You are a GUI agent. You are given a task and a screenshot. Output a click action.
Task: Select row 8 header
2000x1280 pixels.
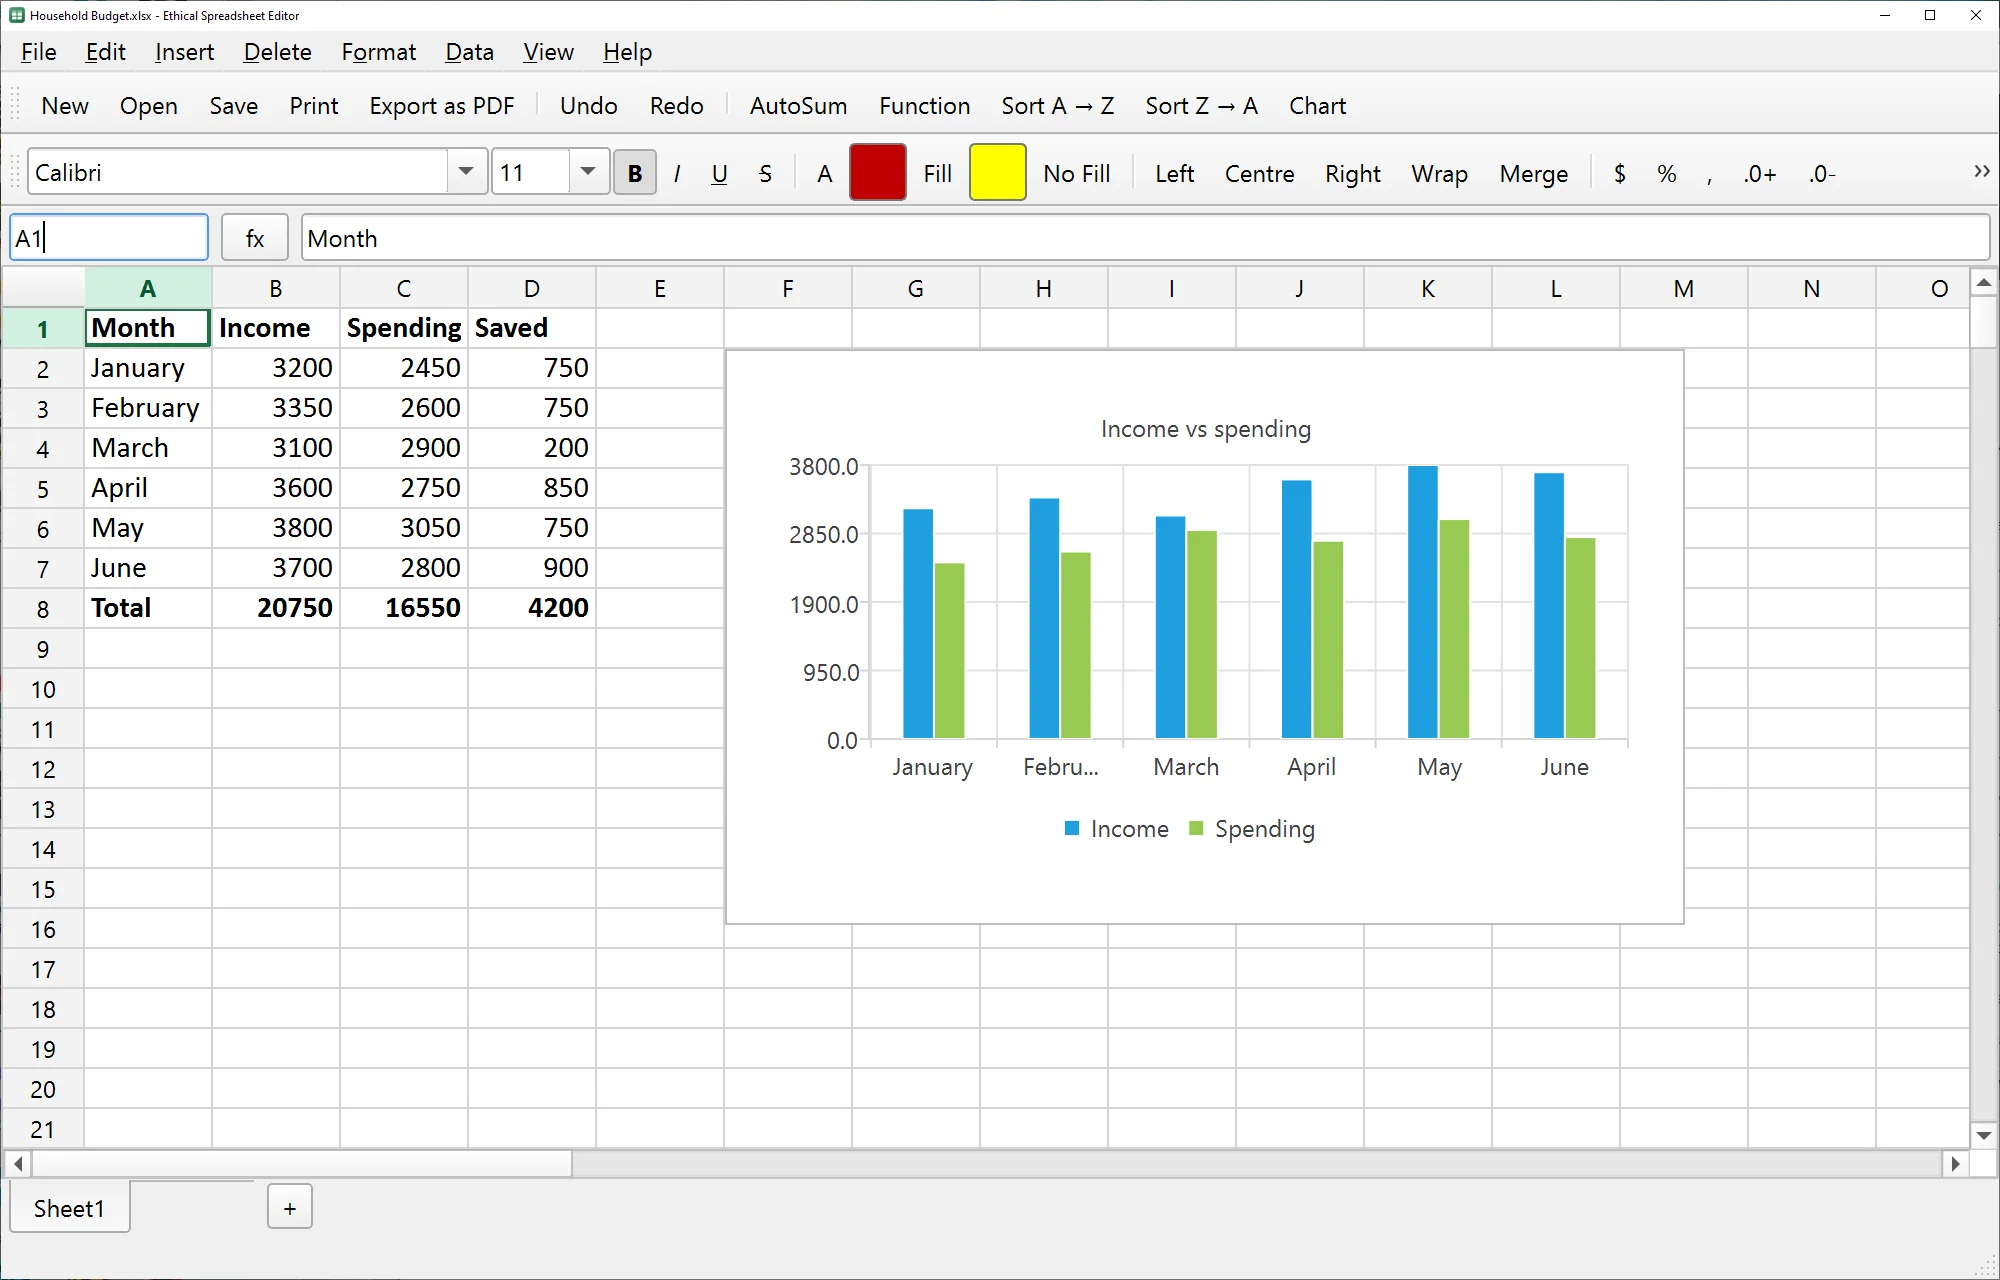[x=43, y=608]
